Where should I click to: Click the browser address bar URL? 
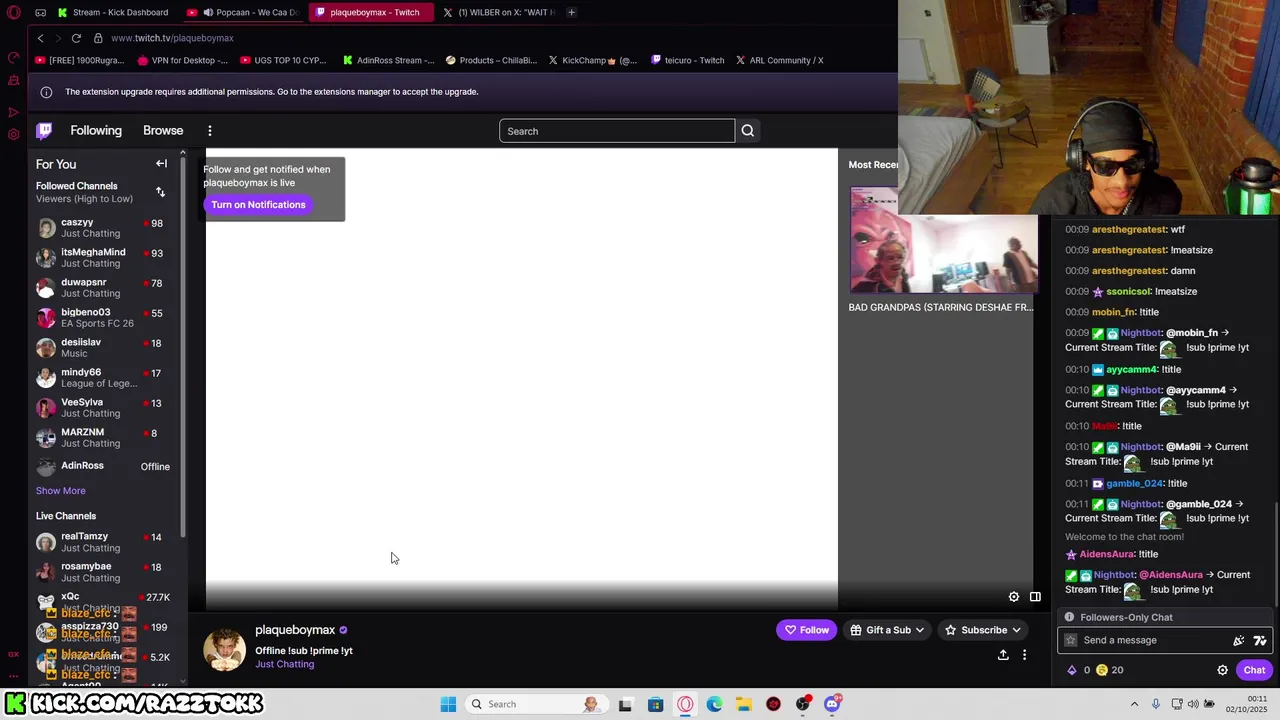tap(172, 38)
